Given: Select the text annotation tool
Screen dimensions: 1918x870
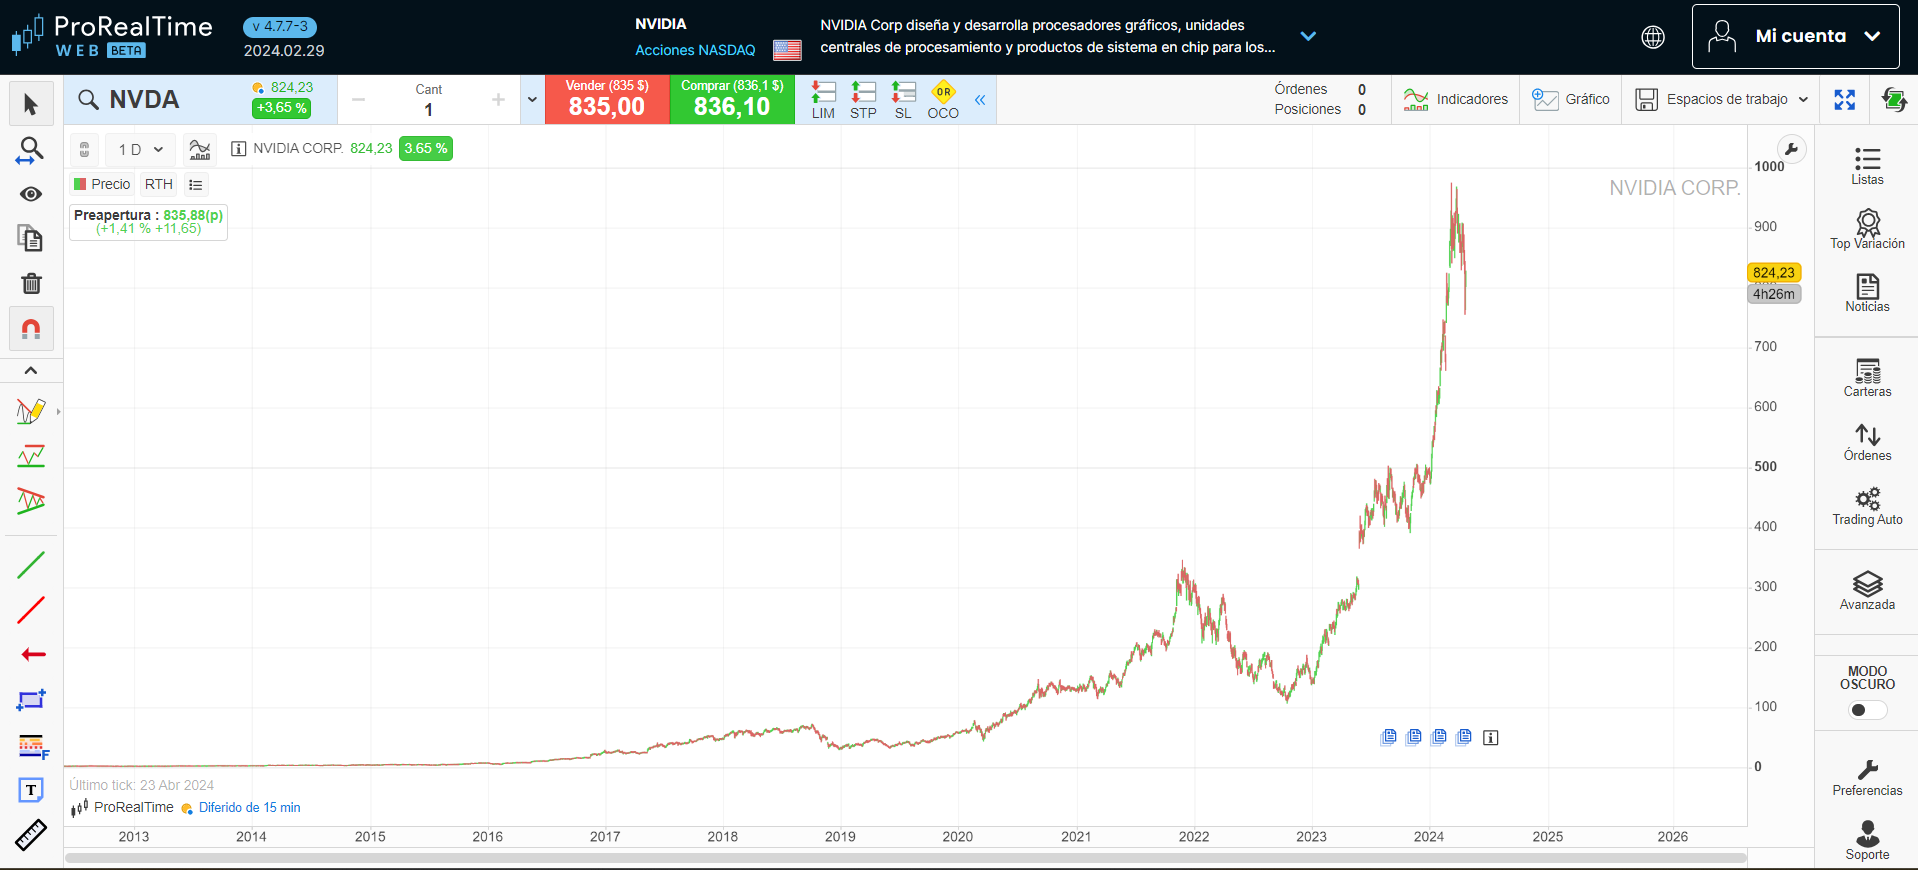Looking at the screenshot, I should [x=31, y=790].
